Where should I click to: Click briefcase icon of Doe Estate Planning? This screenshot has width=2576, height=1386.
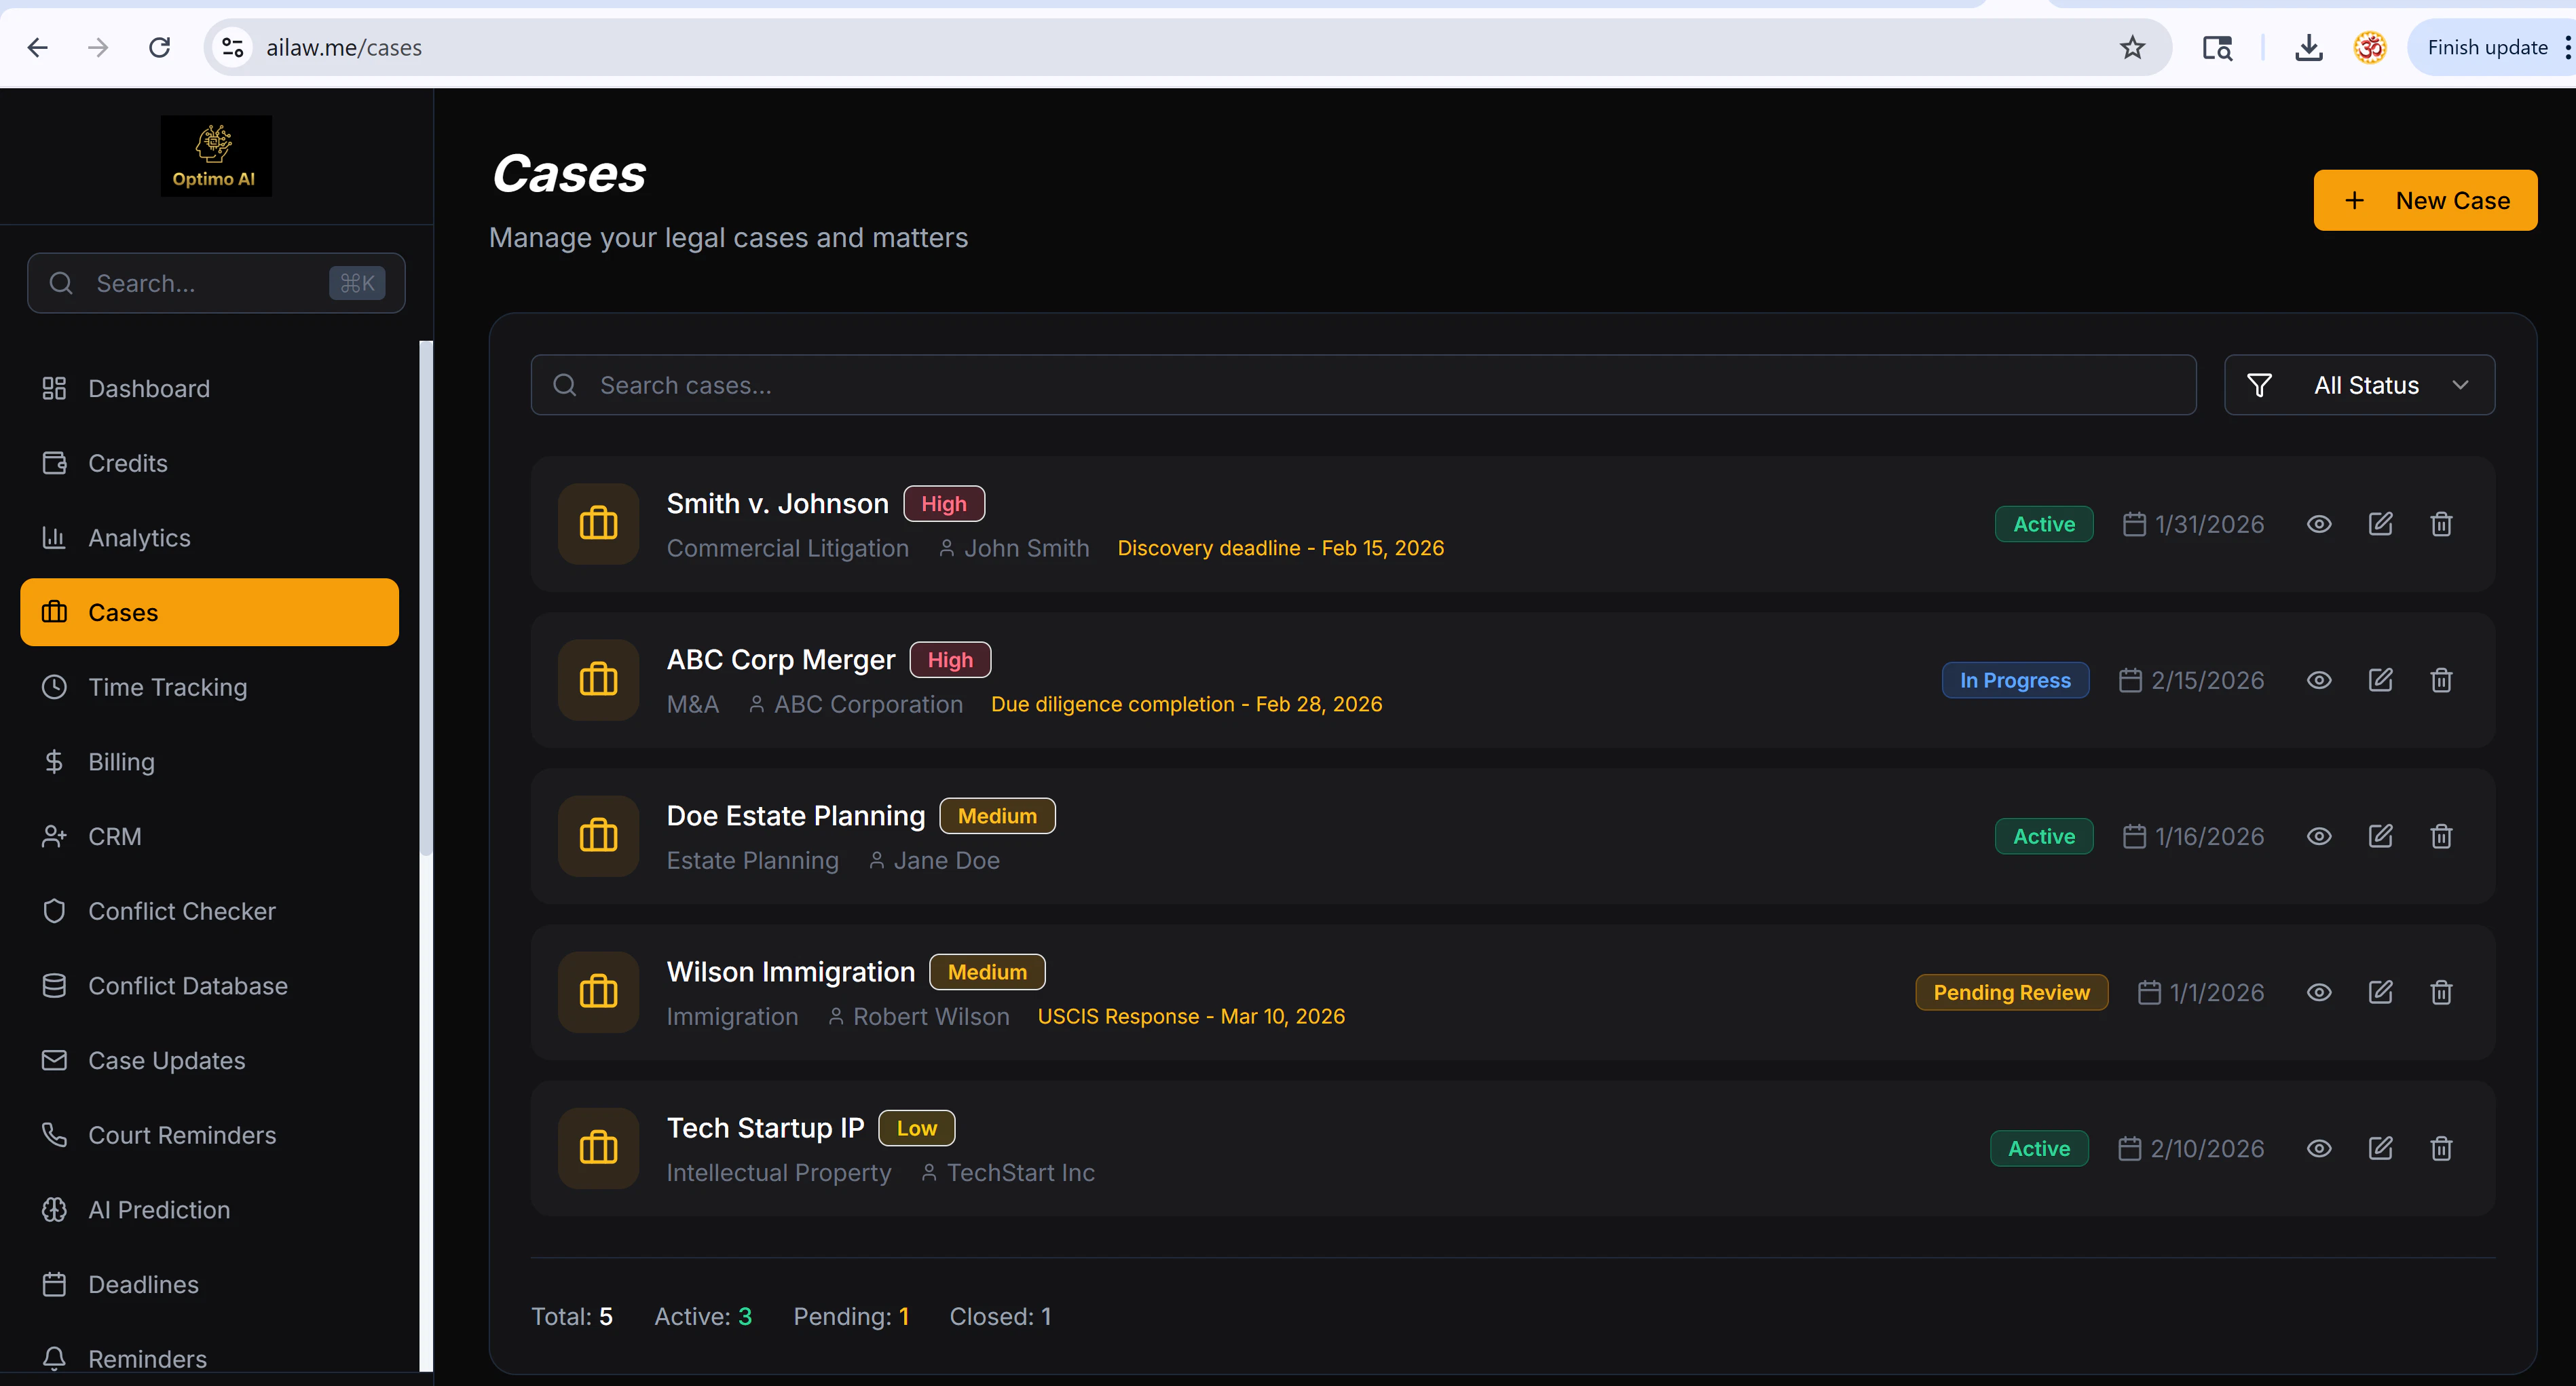[x=598, y=836]
